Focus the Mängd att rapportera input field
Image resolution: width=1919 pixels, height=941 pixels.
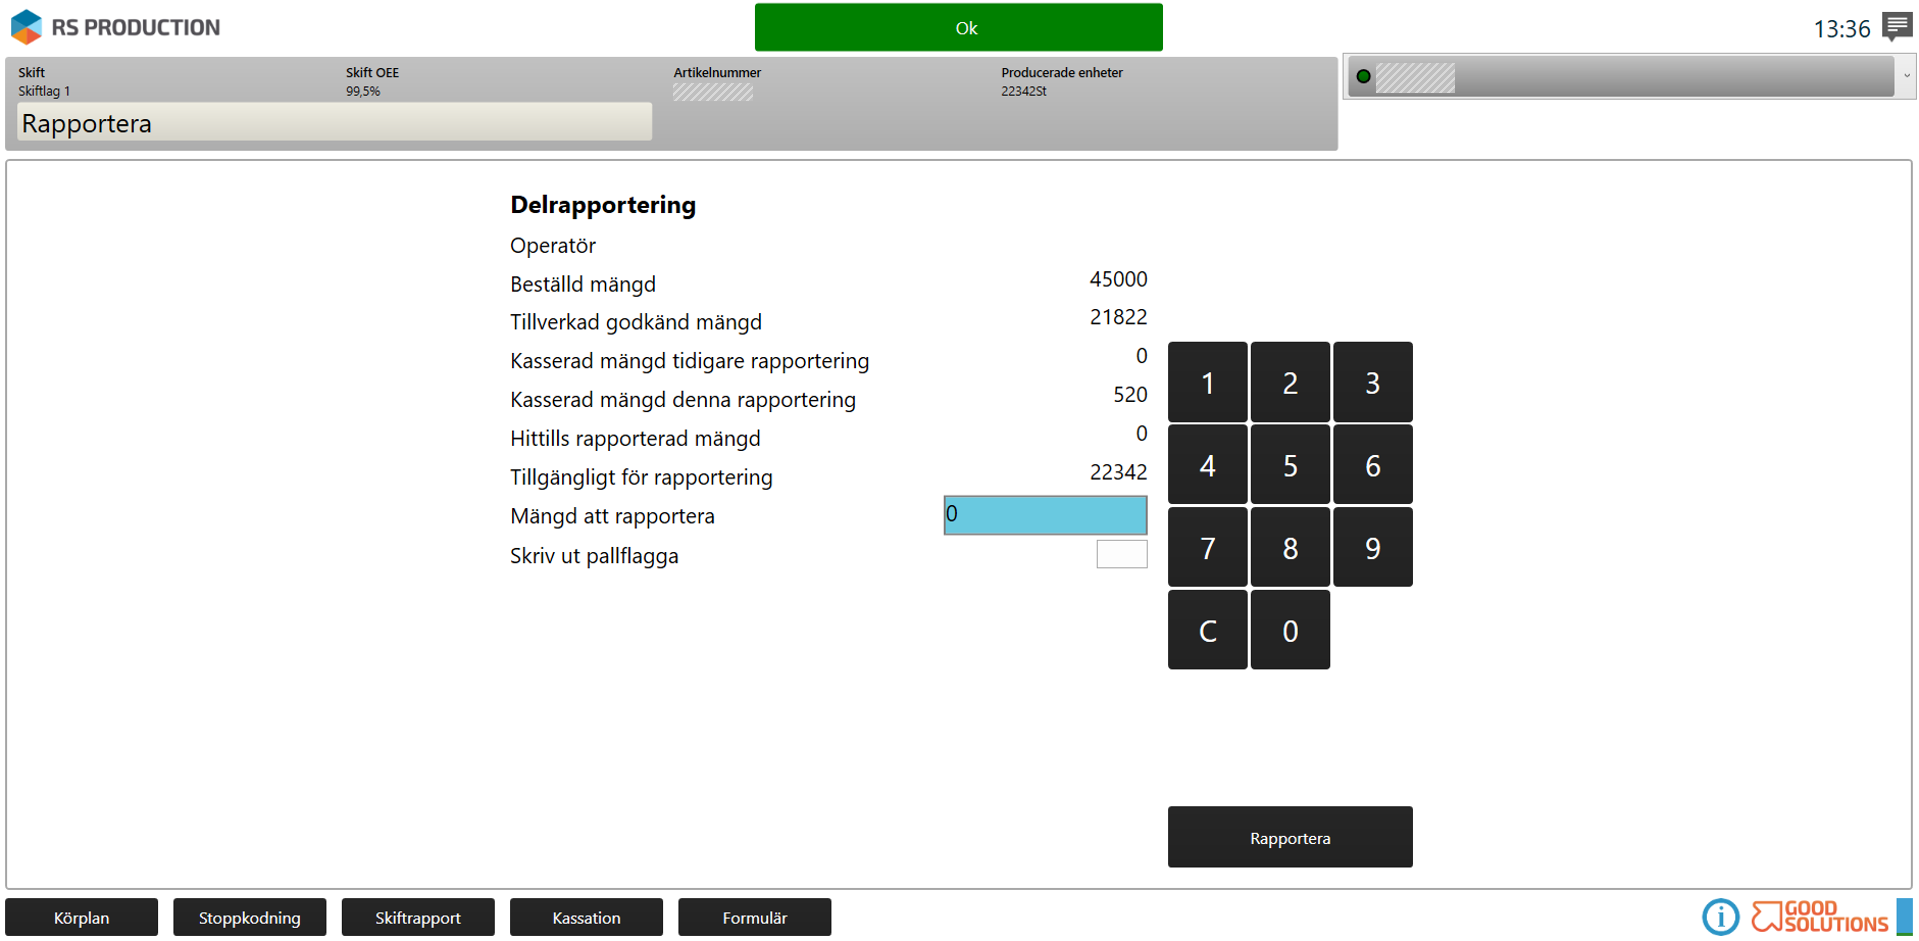1045,515
